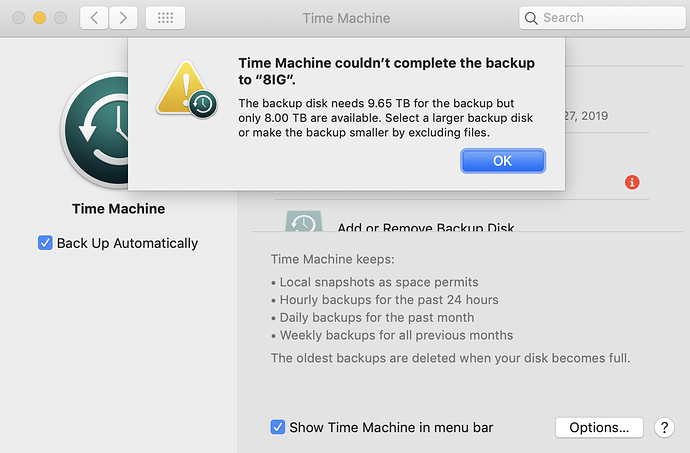The image size is (690, 453).
Task: Toggle Show Time Machine in menu bar
Action: 277,427
